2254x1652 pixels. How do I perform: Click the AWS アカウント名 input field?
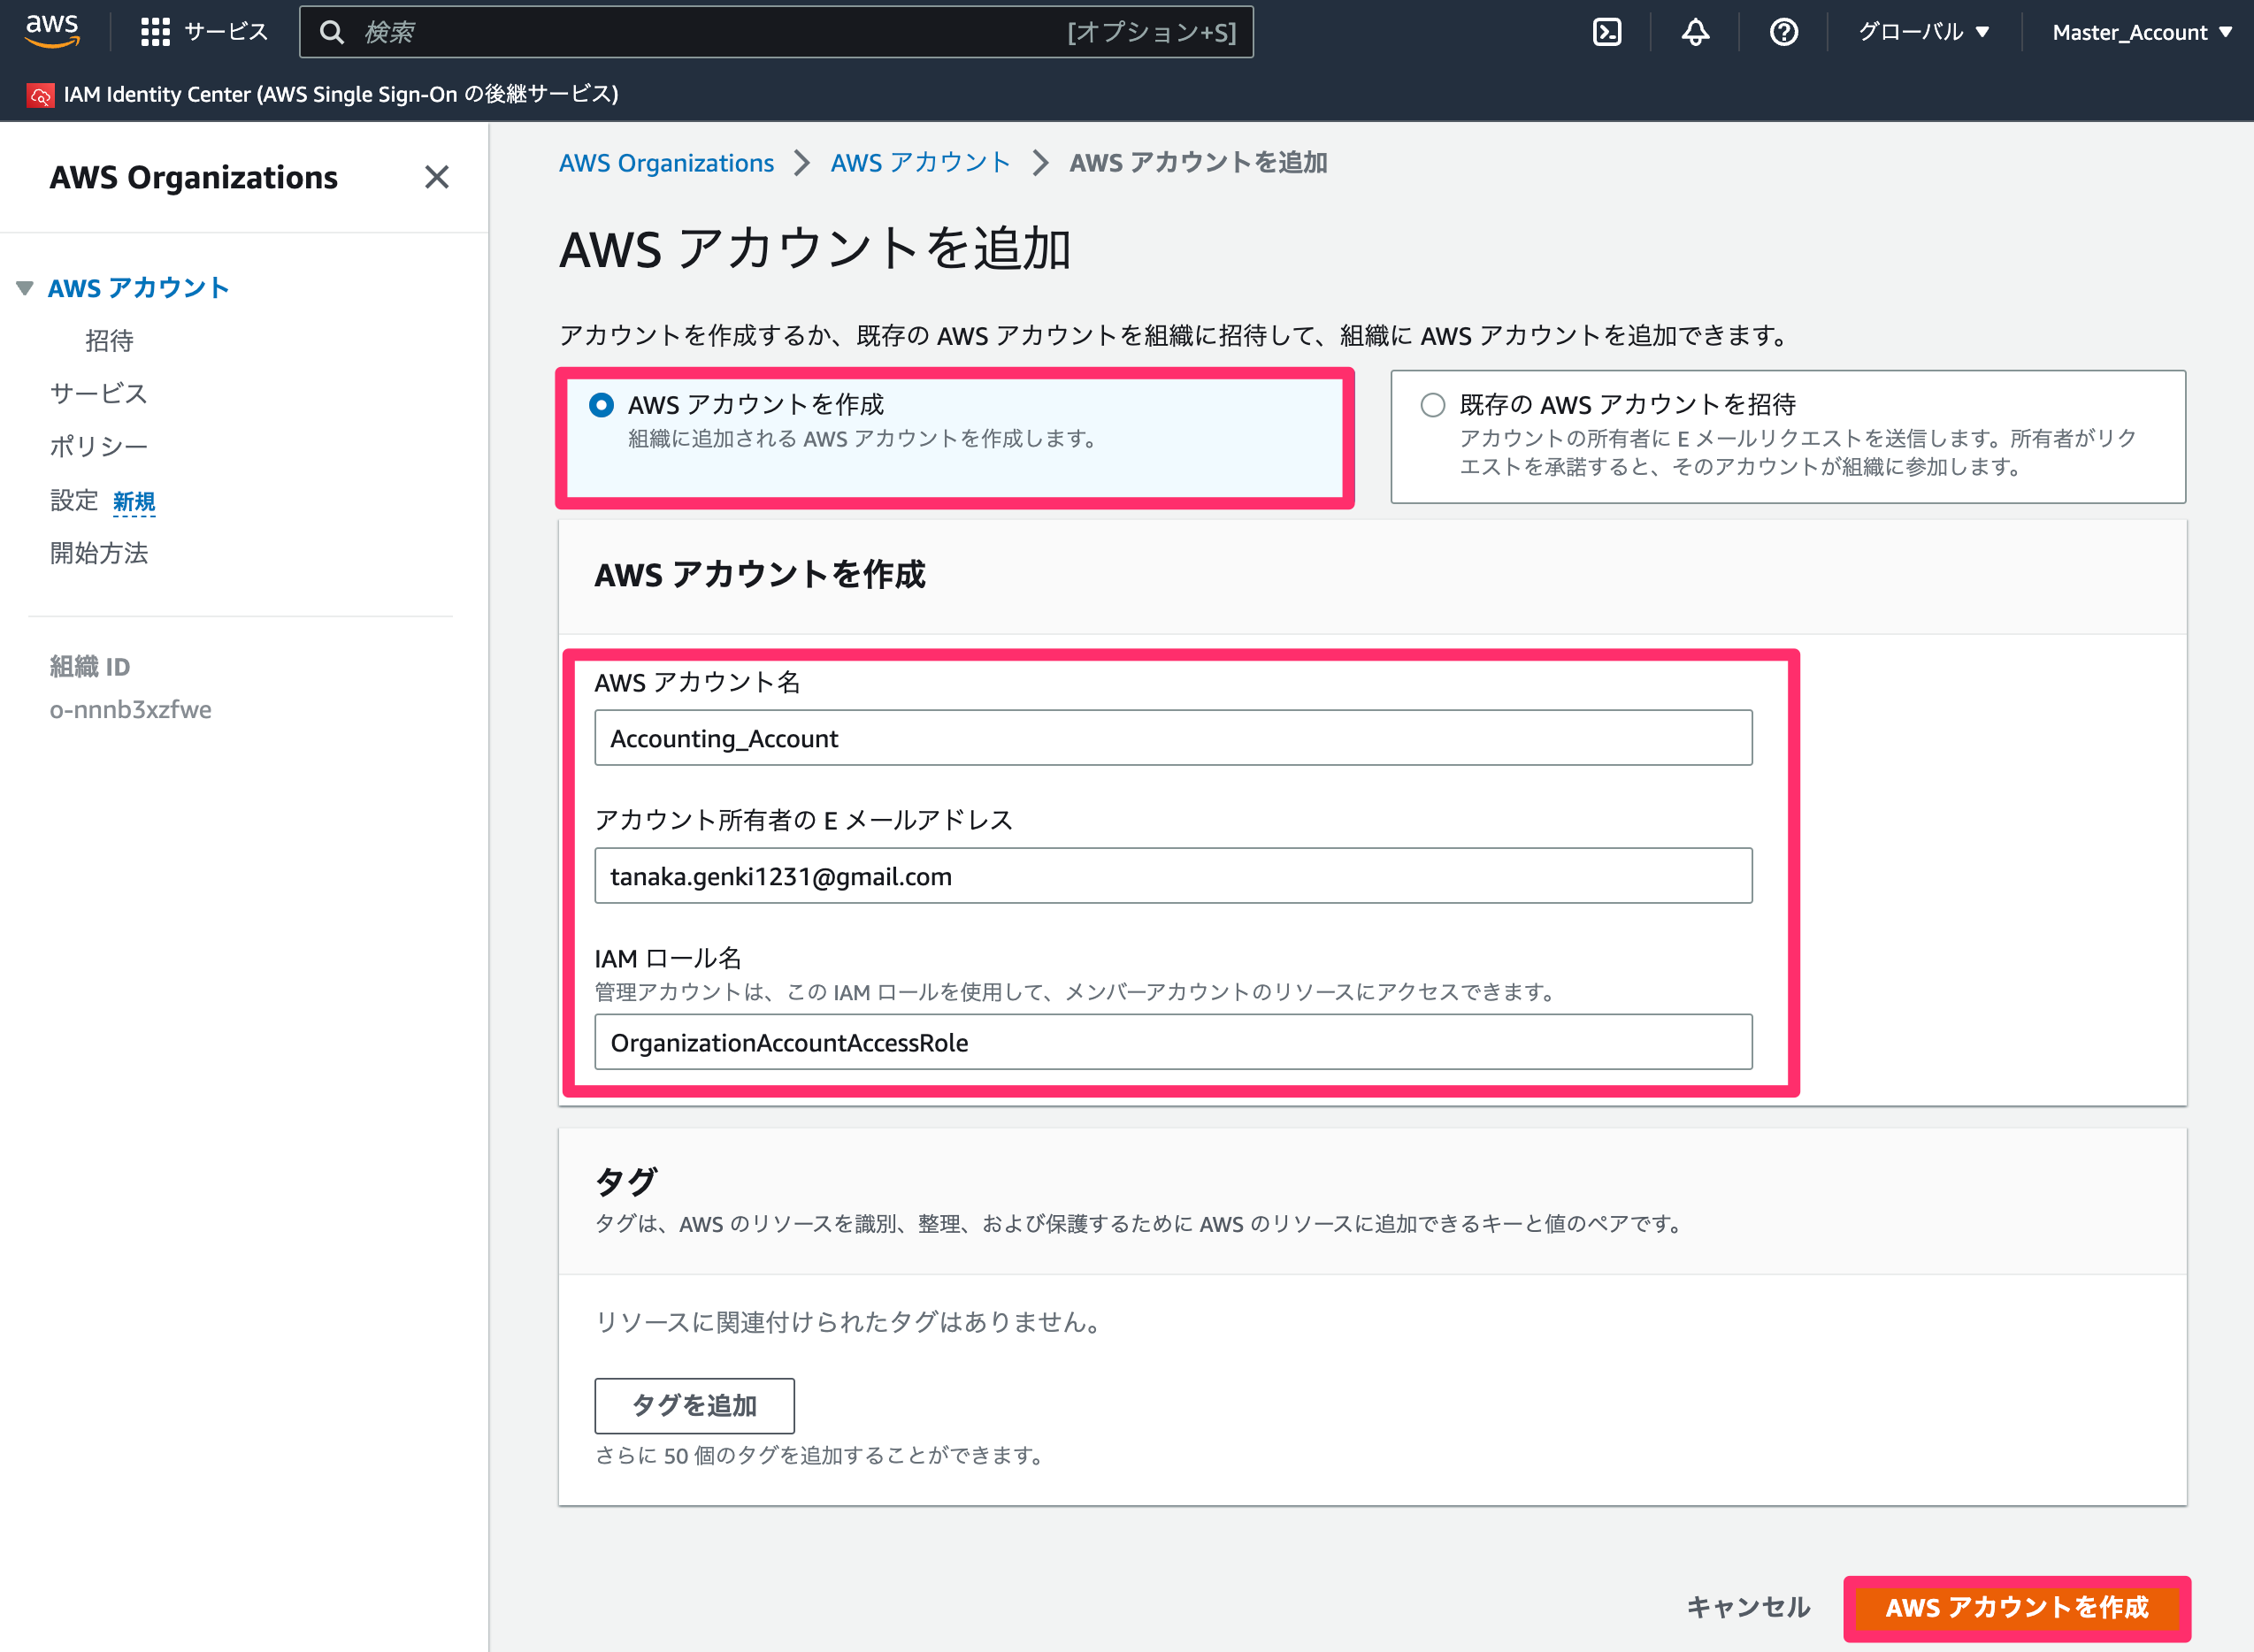1173,738
